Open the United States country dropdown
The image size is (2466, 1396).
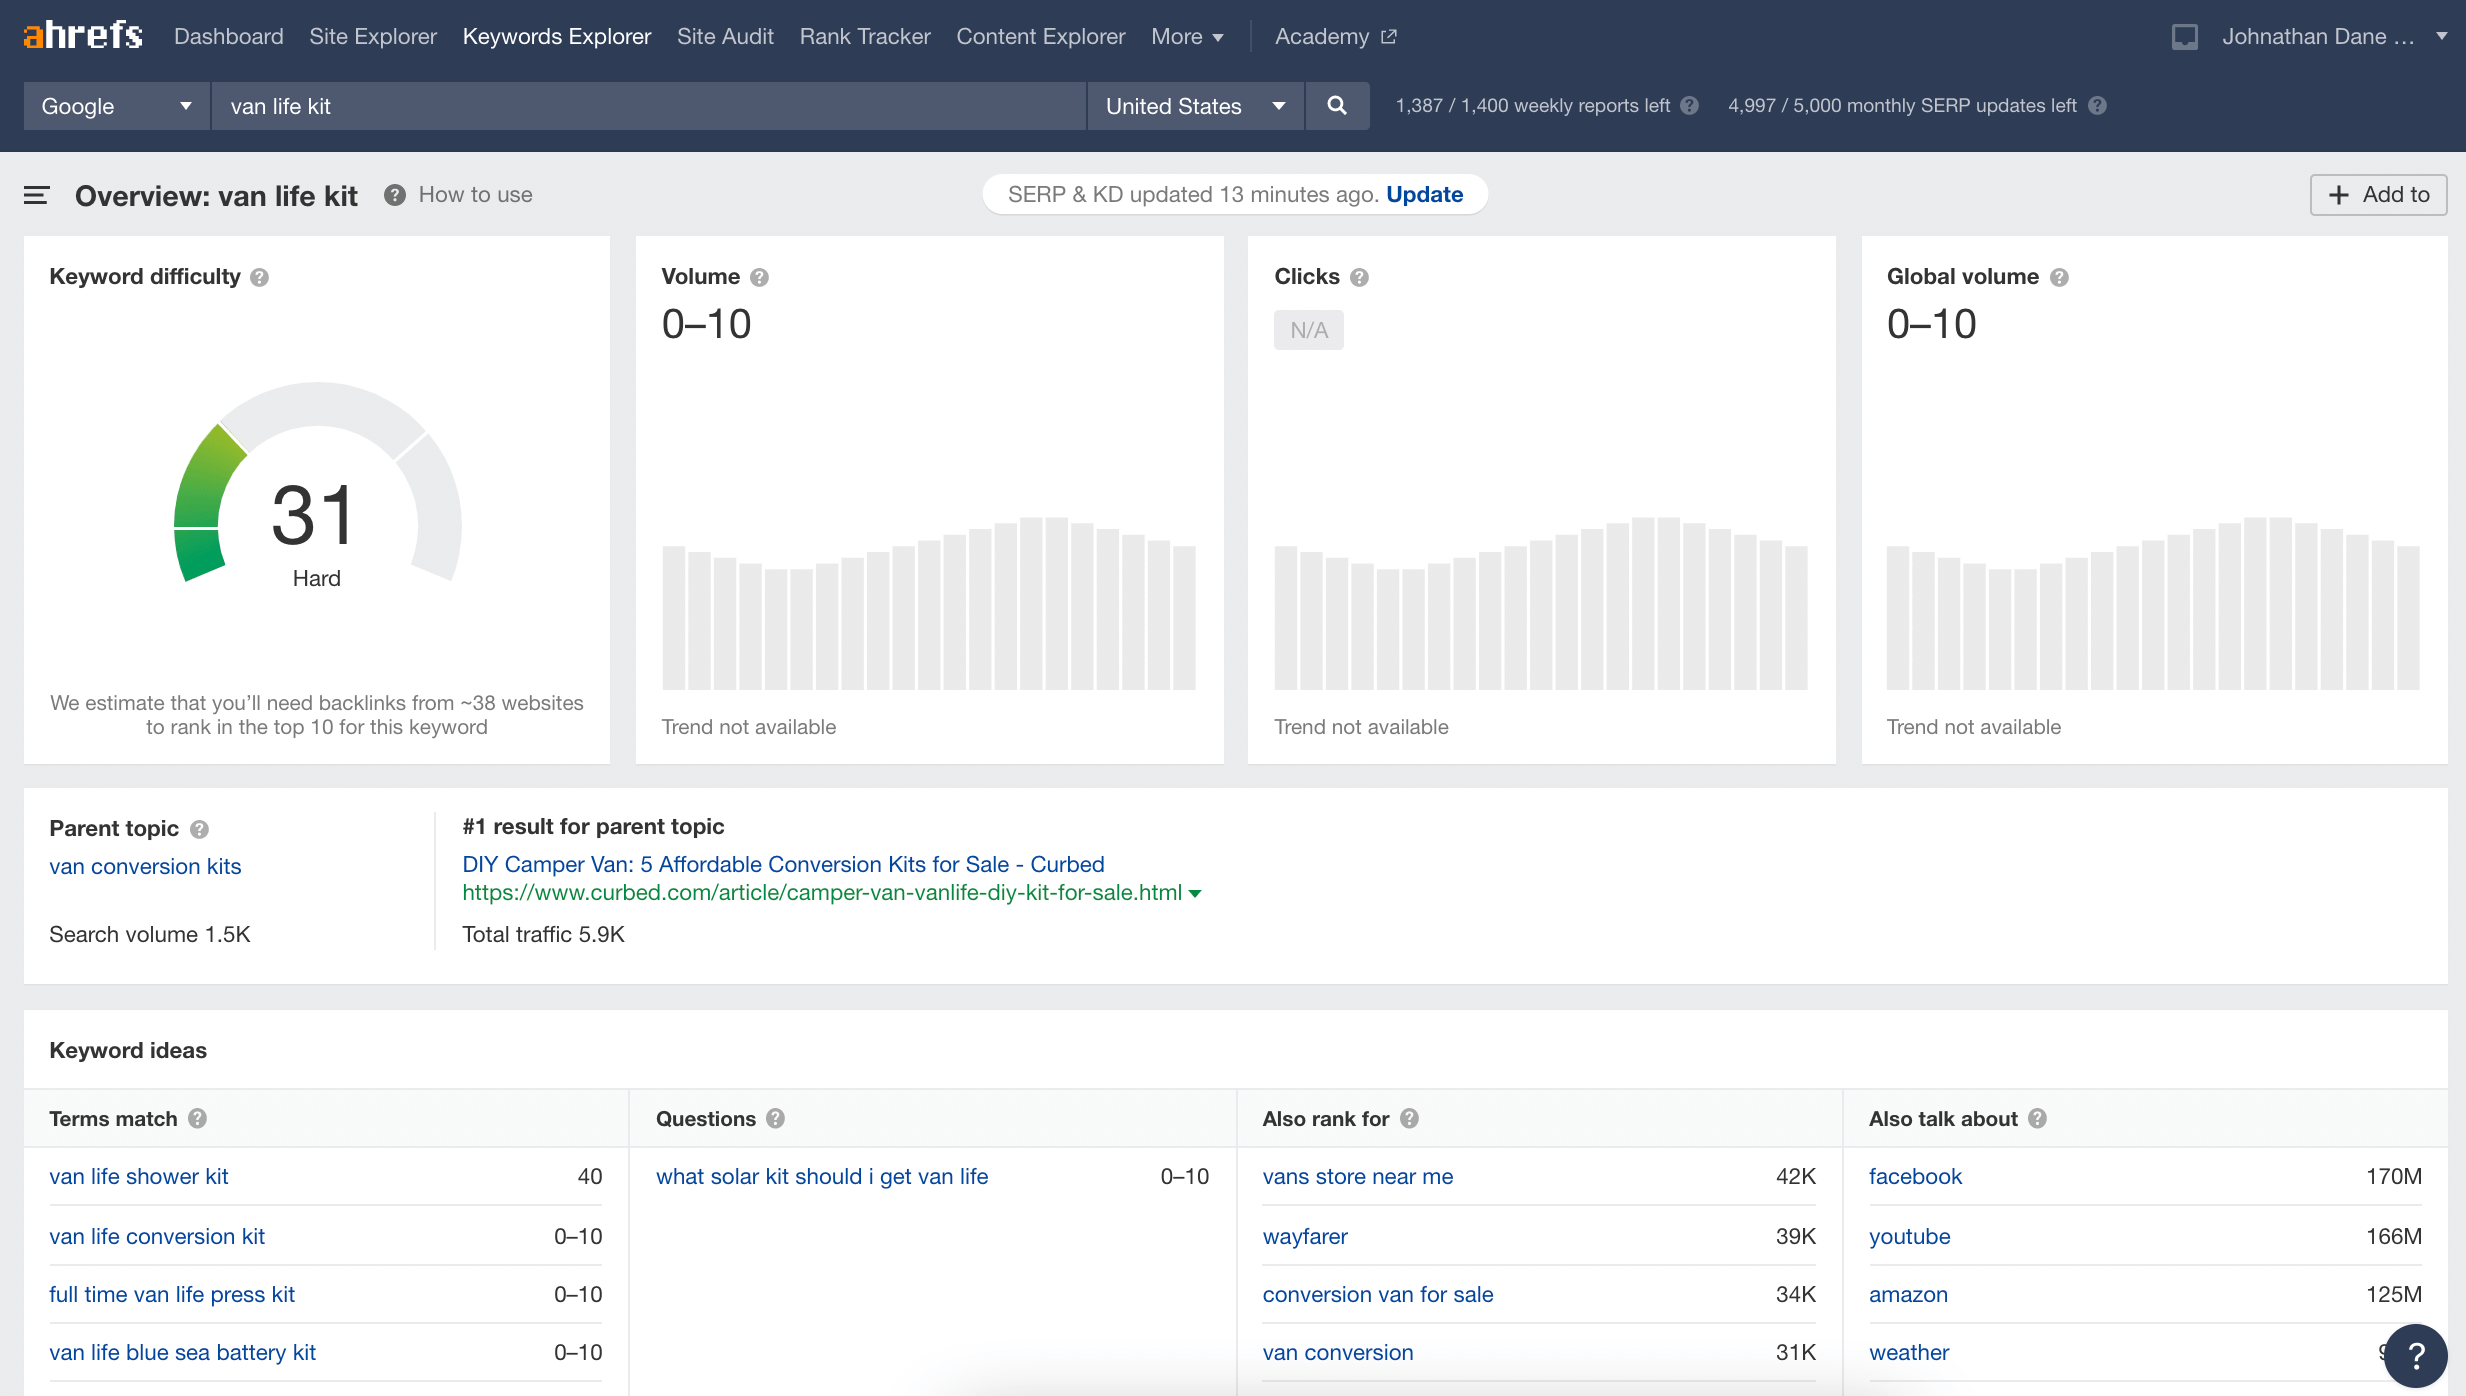1194,106
